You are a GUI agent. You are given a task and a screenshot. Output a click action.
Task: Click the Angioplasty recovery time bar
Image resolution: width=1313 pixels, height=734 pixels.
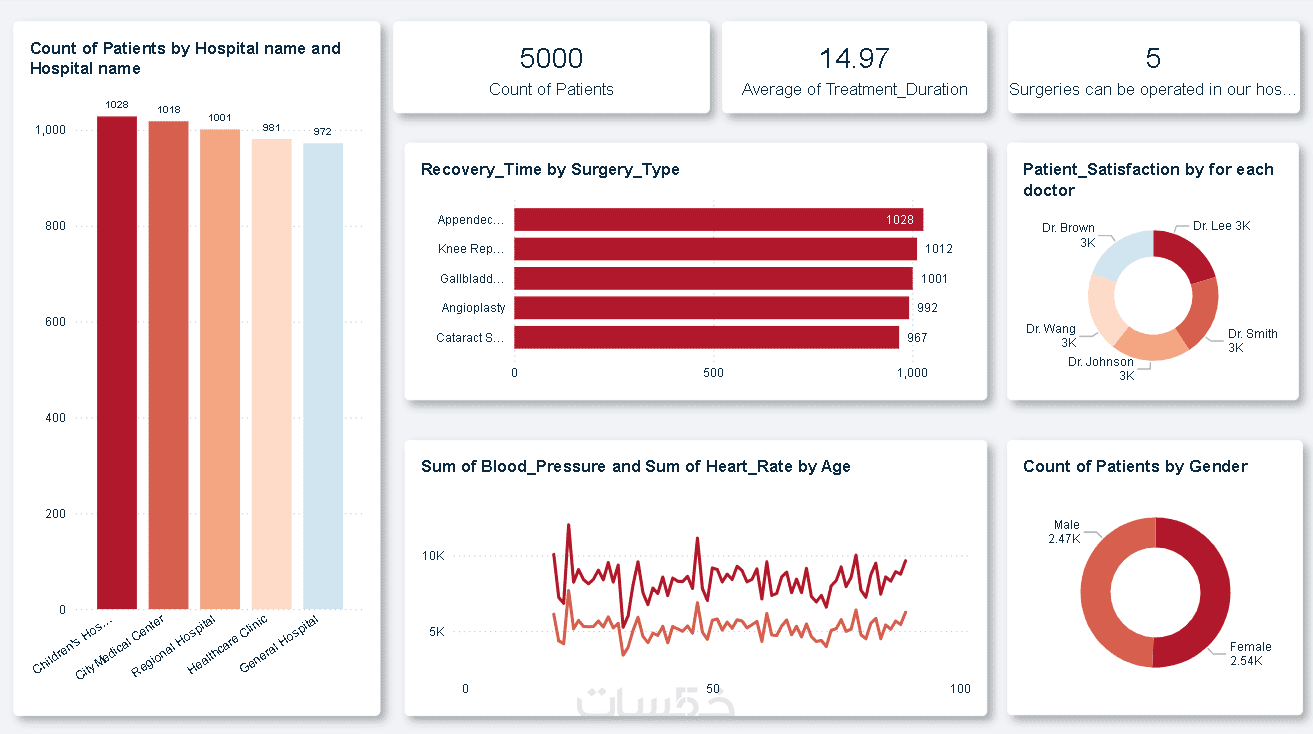point(710,308)
